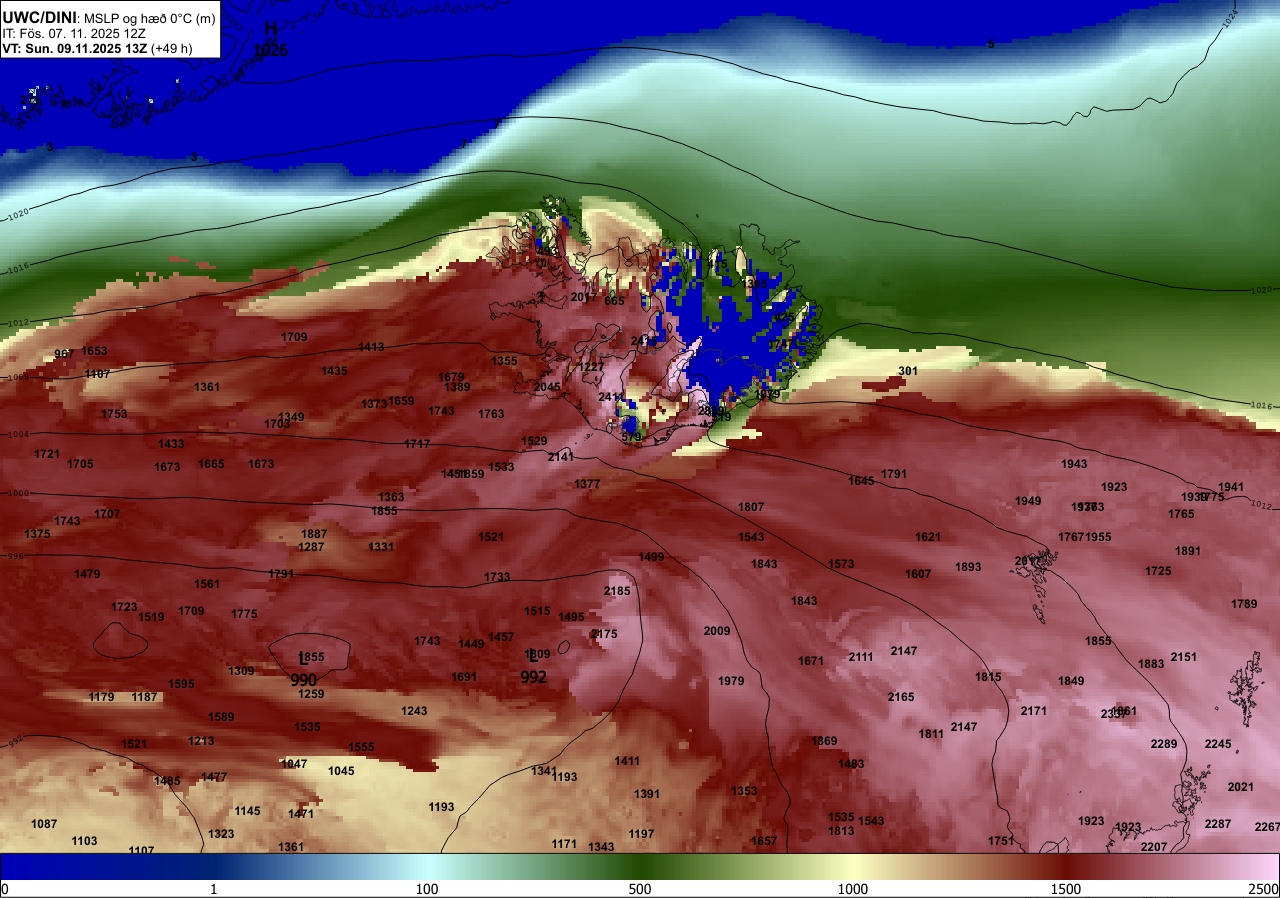Click the height value 1331

click(381, 547)
